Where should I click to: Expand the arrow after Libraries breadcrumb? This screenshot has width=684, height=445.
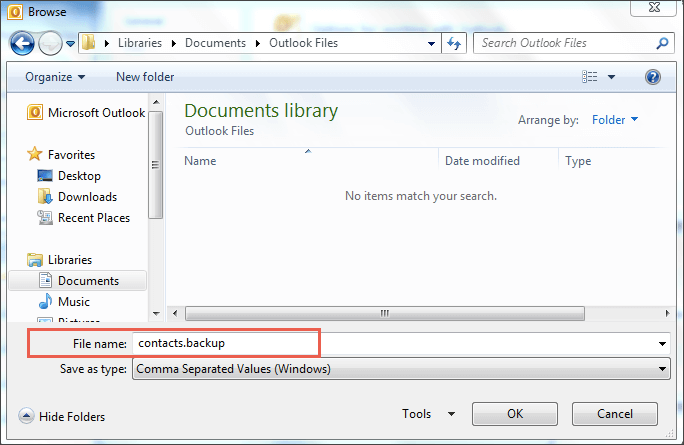click(x=174, y=43)
